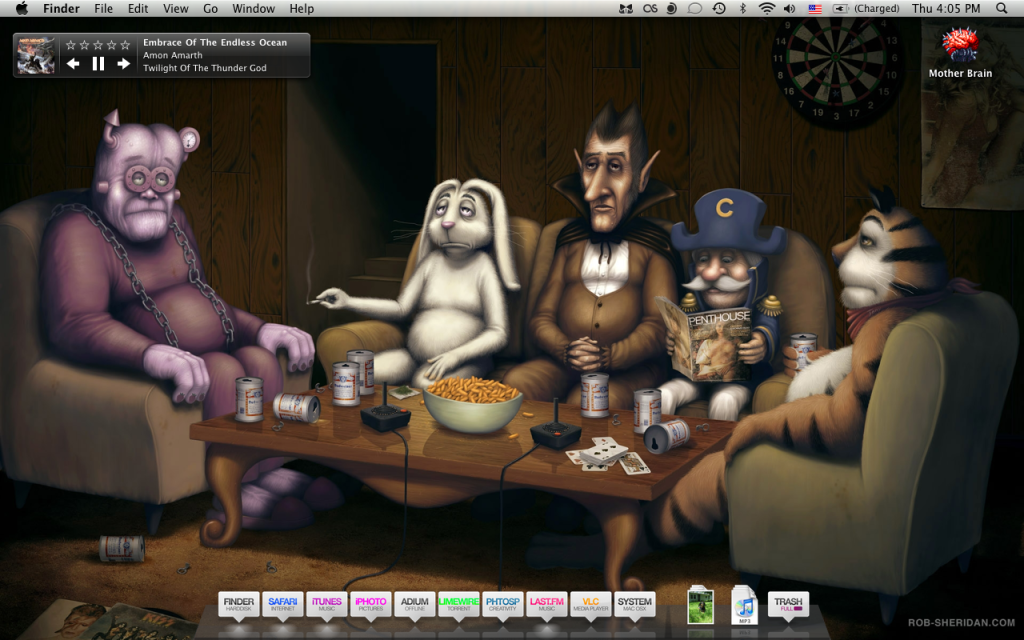Rate the song three stars
1024x640 pixels.
(x=98, y=45)
